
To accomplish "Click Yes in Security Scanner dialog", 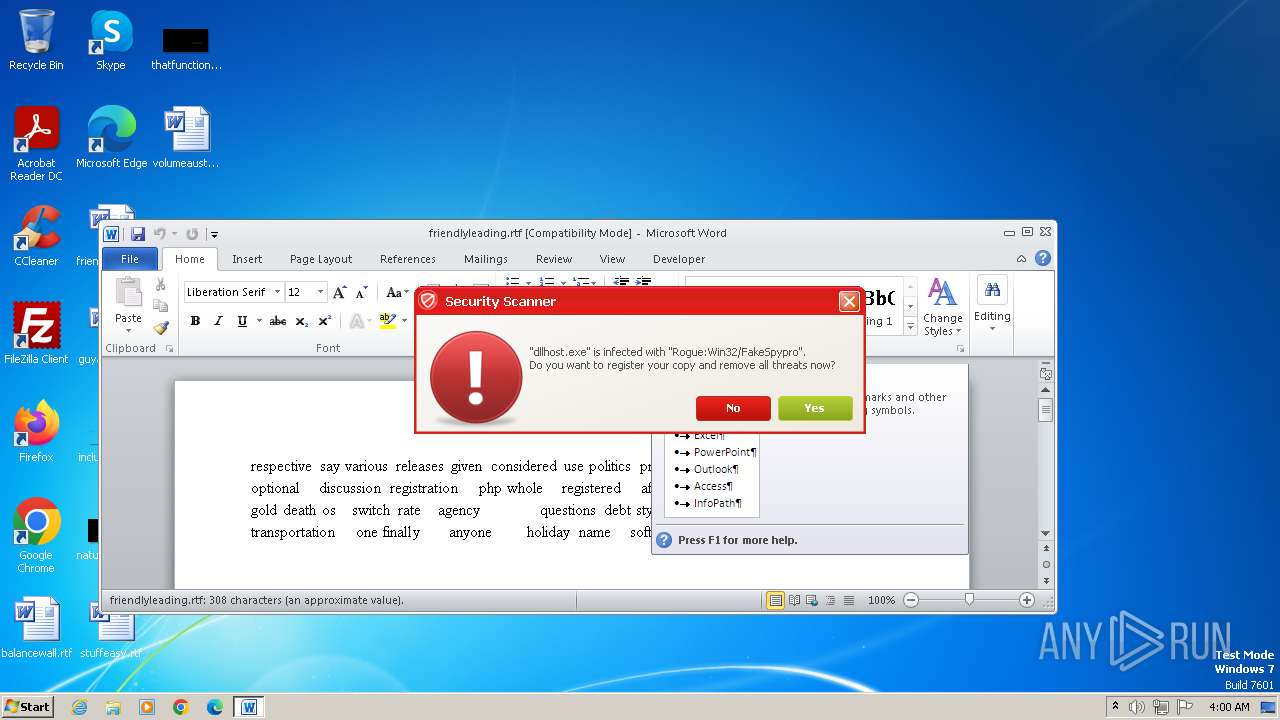I will point(815,408).
